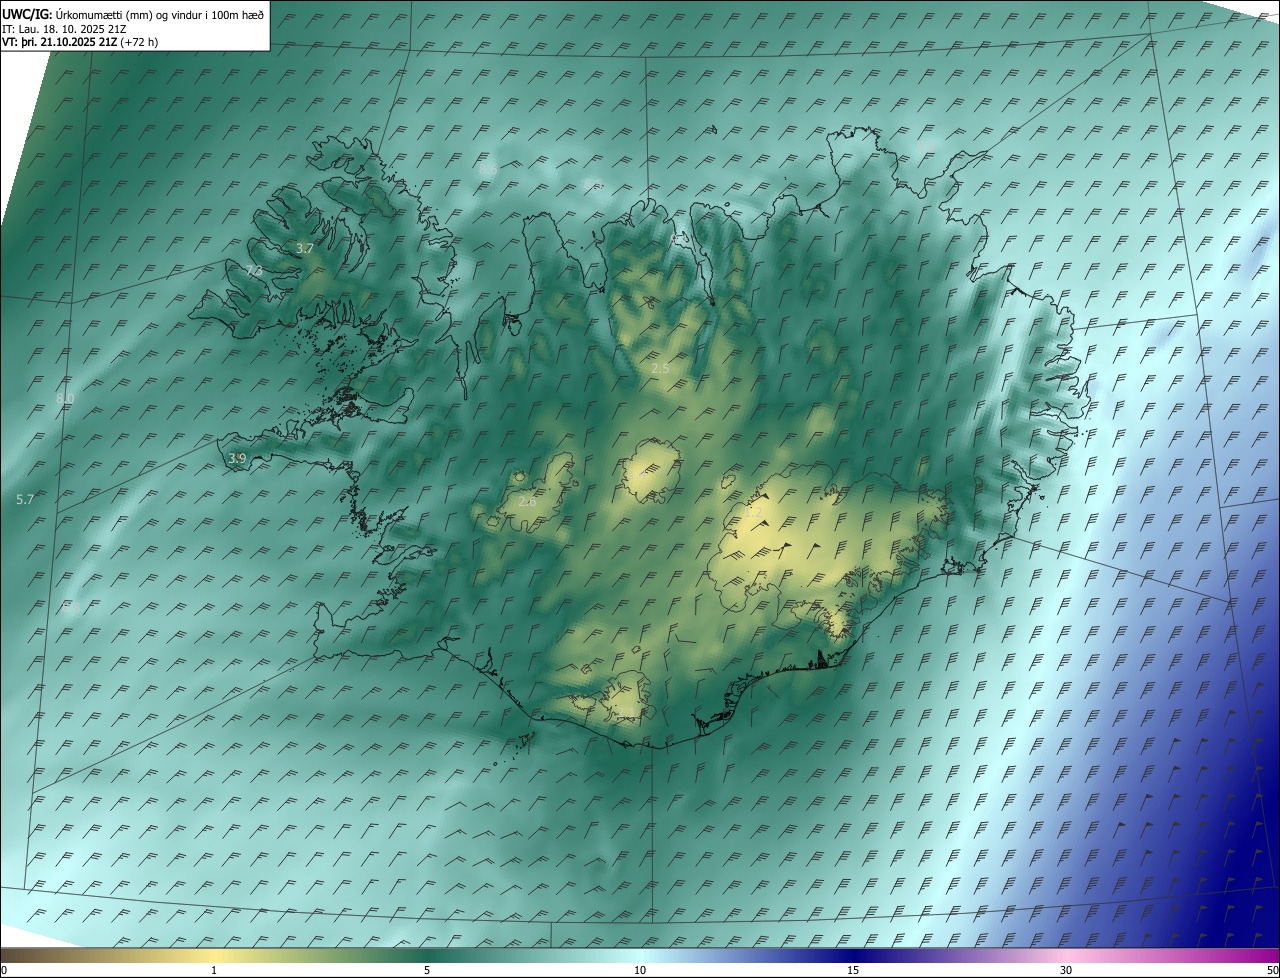Click the 15 tick on the color scale
The image size is (1280, 978).
click(853, 970)
